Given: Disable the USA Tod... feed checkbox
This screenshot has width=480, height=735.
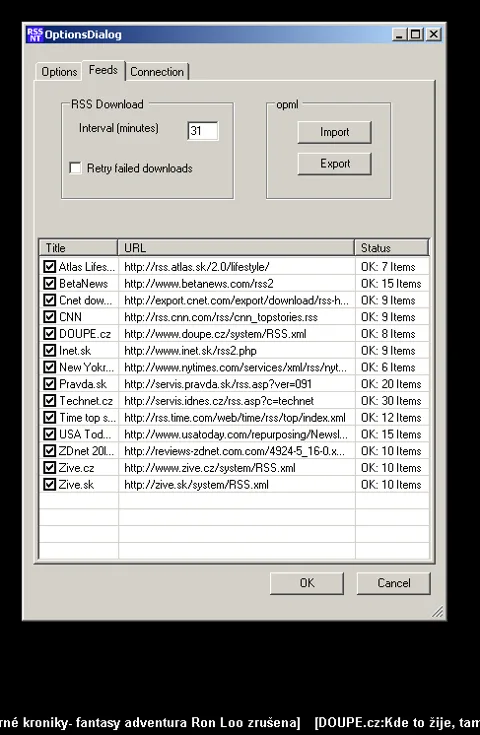Looking at the screenshot, I should point(50,434).
